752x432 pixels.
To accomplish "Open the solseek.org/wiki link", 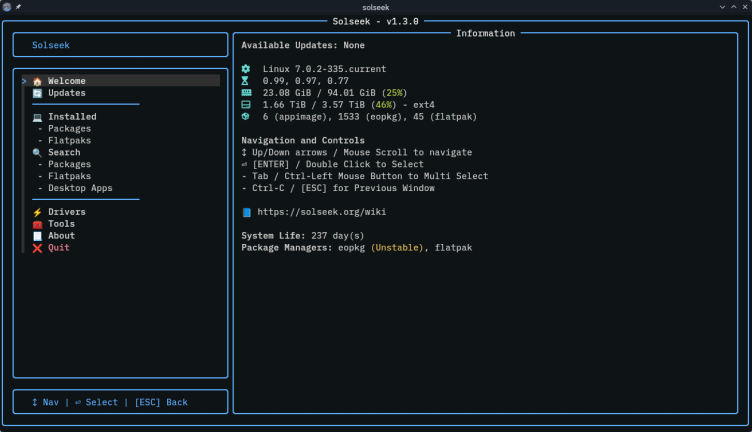I will [x=321, y=212].
